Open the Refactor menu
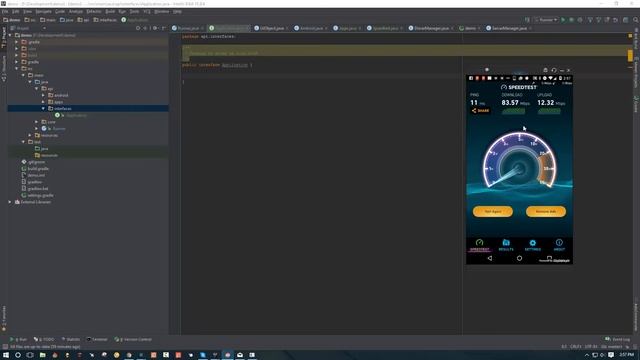Screen dimensions: 640x360 (93, 11)
